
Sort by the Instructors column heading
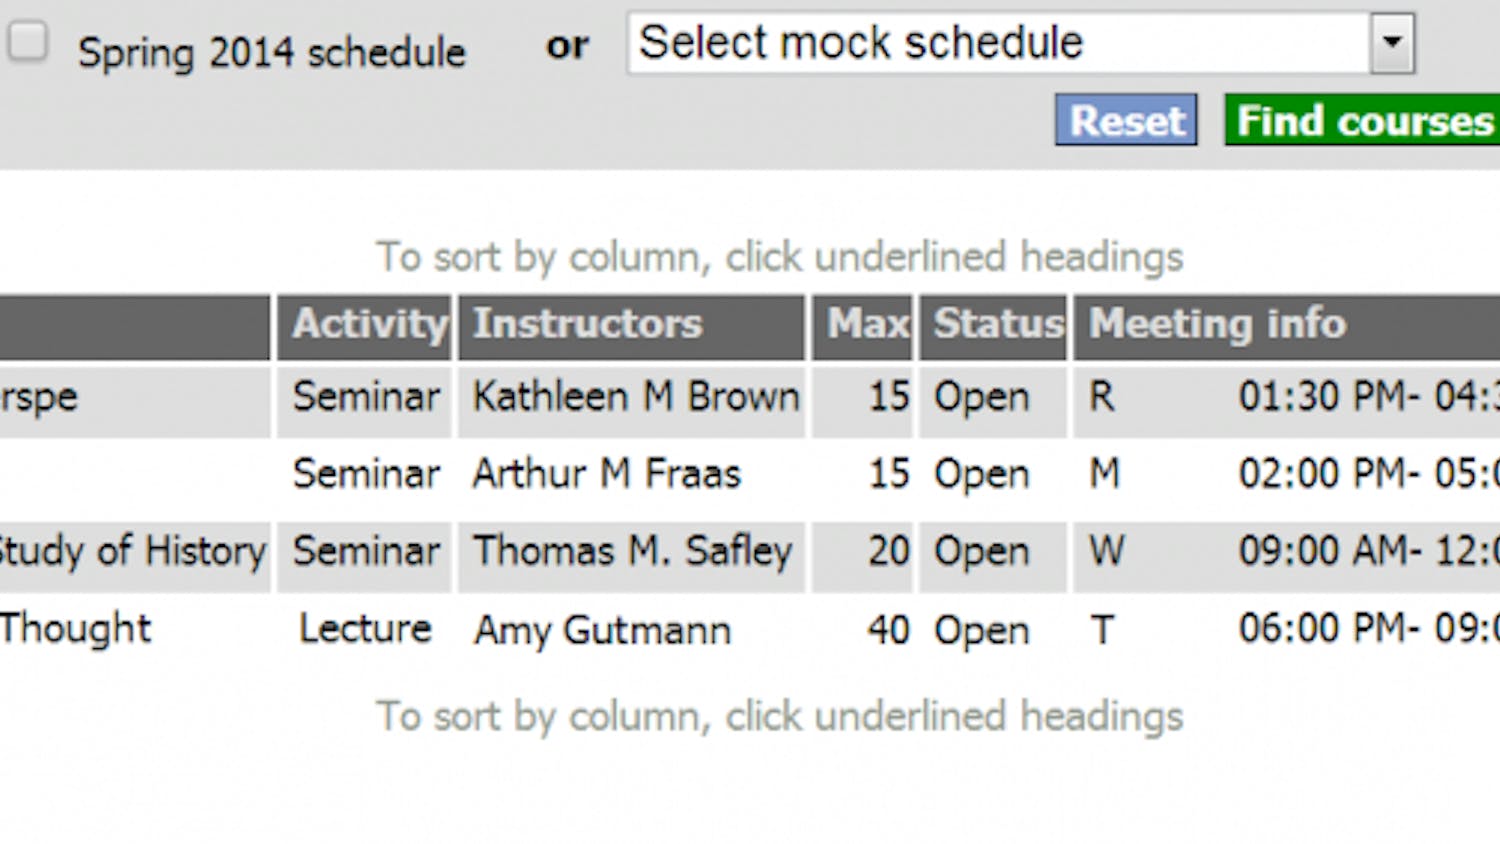coord(587,324)
